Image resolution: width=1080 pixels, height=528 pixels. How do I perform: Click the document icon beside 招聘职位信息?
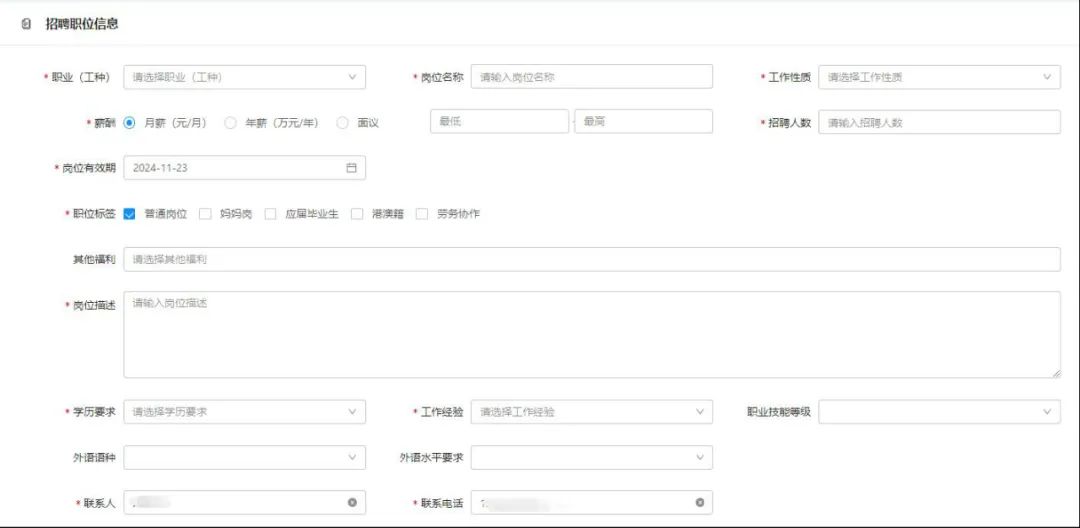[x=26, y=23]
